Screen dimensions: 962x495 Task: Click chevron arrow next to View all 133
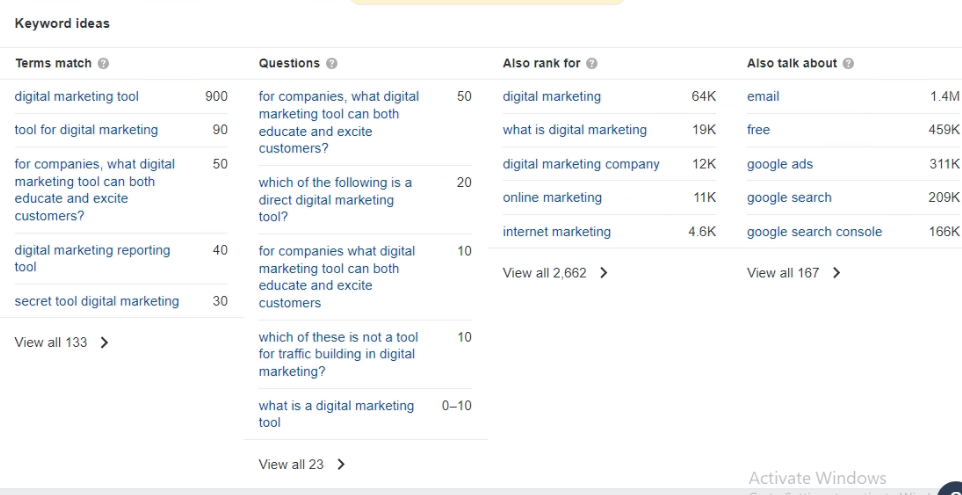[104, 342]
